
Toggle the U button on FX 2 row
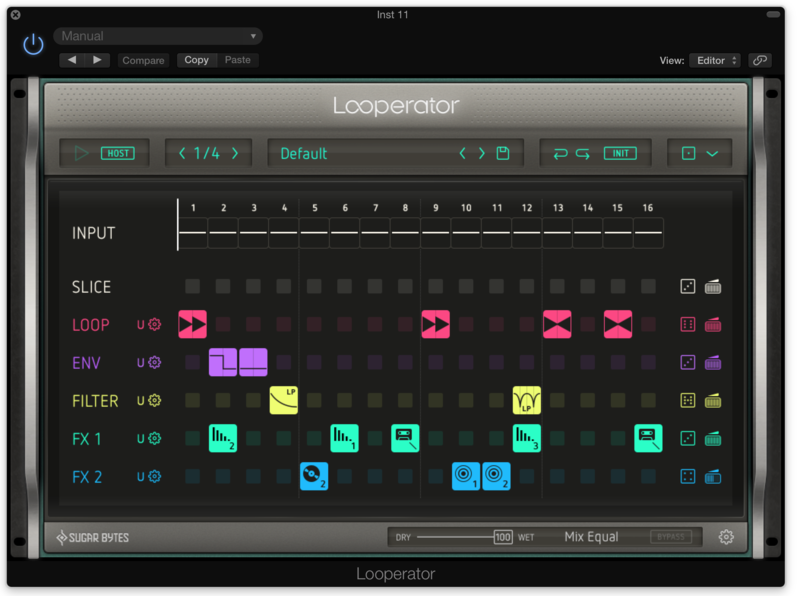(140, 477)
